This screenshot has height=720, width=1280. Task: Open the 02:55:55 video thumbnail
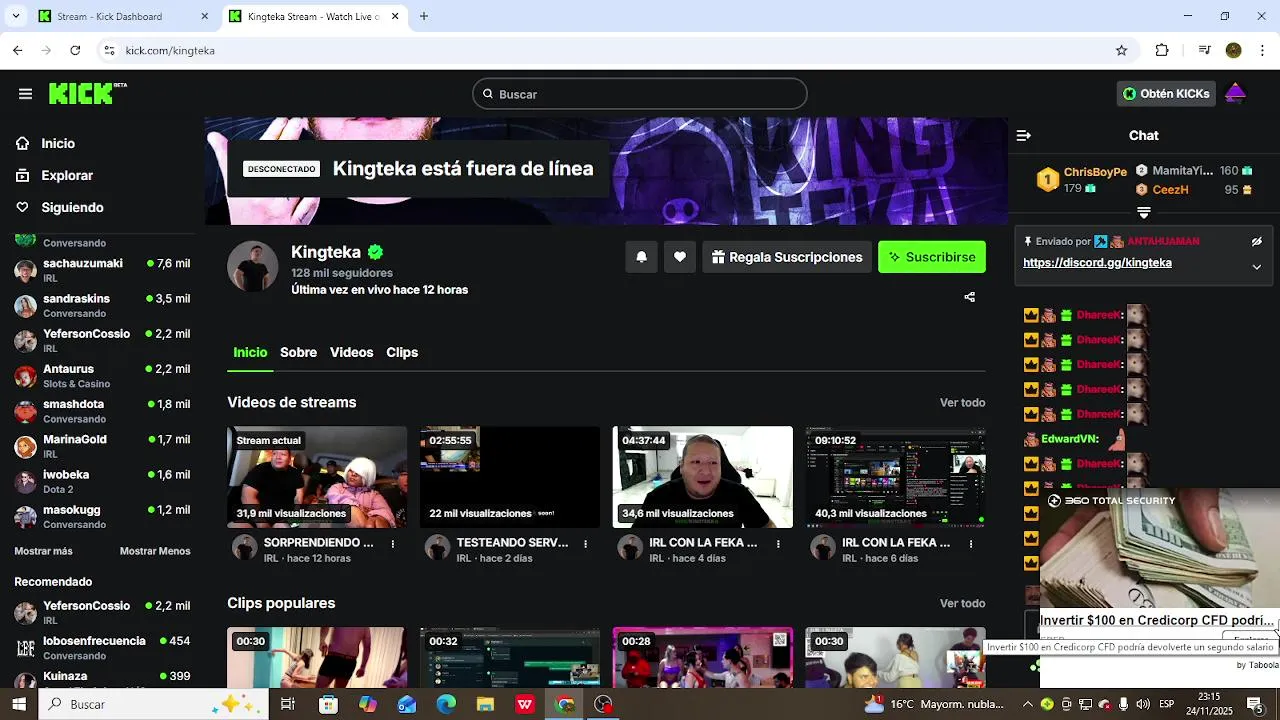click(510, 477)
